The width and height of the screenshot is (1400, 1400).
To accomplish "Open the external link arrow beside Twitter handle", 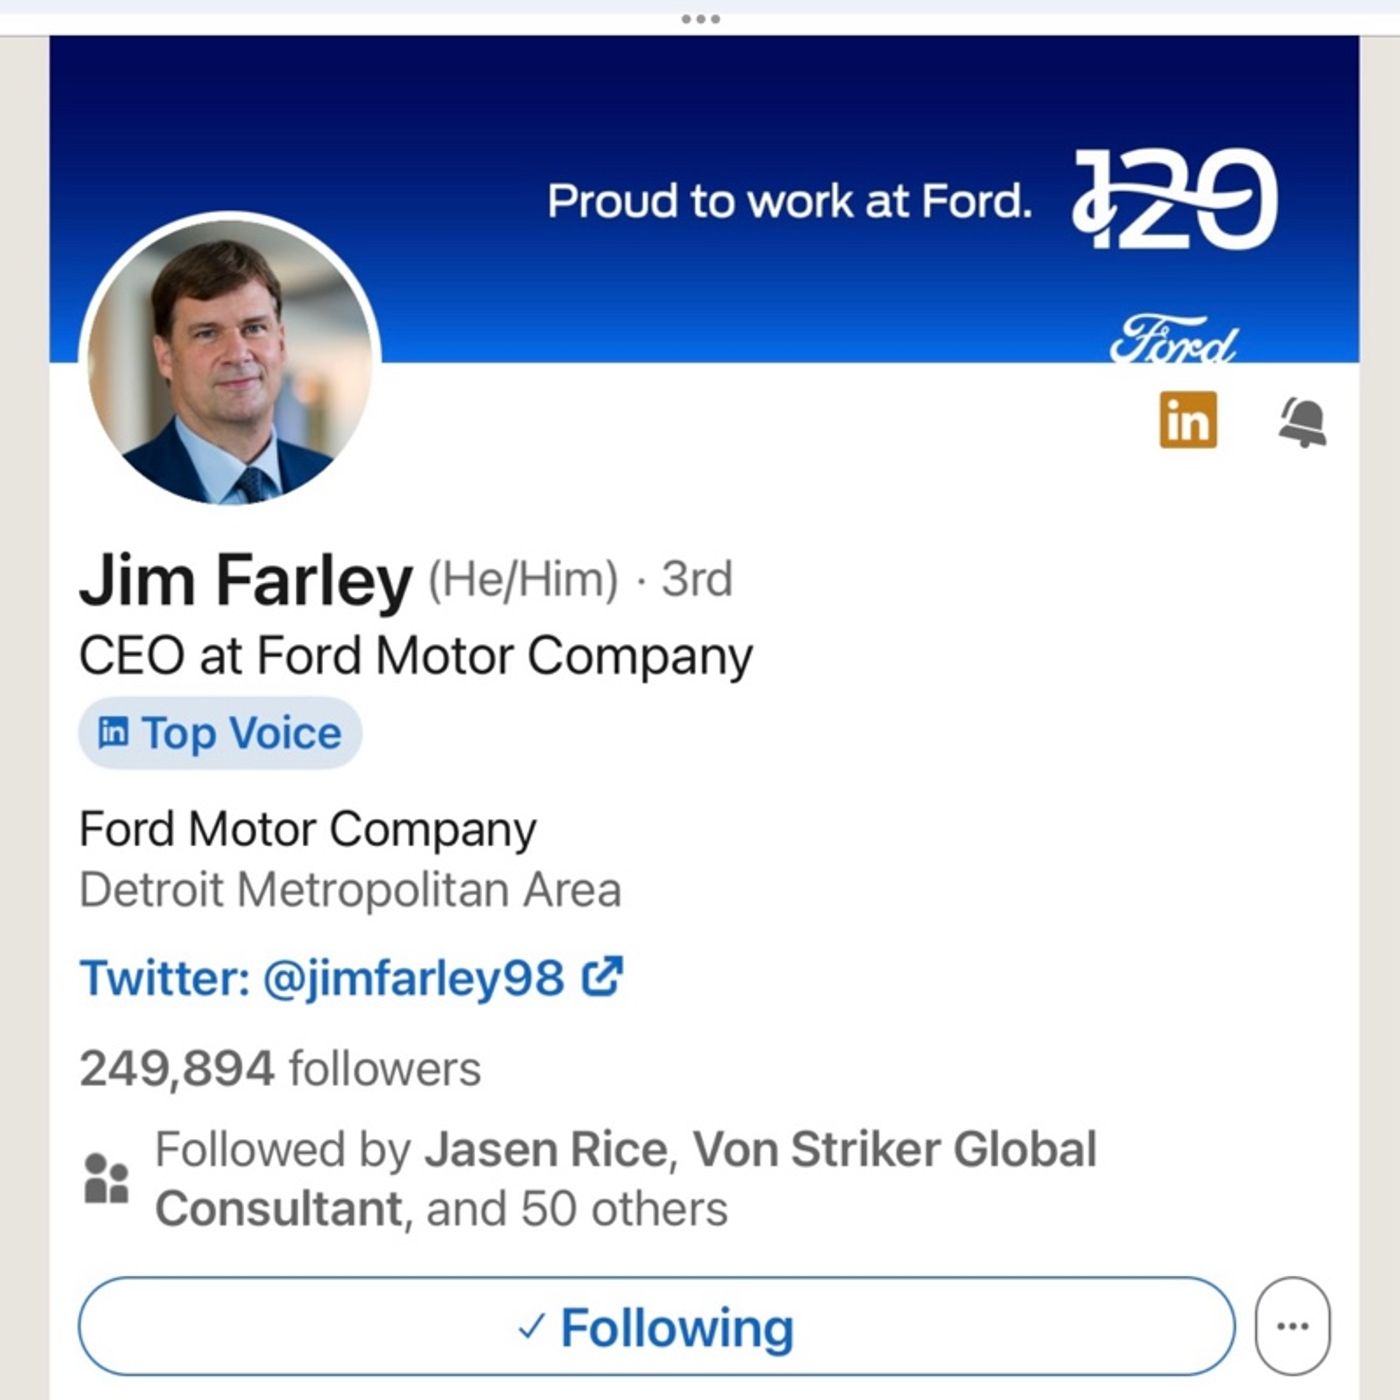I will [x=603, y=977].
